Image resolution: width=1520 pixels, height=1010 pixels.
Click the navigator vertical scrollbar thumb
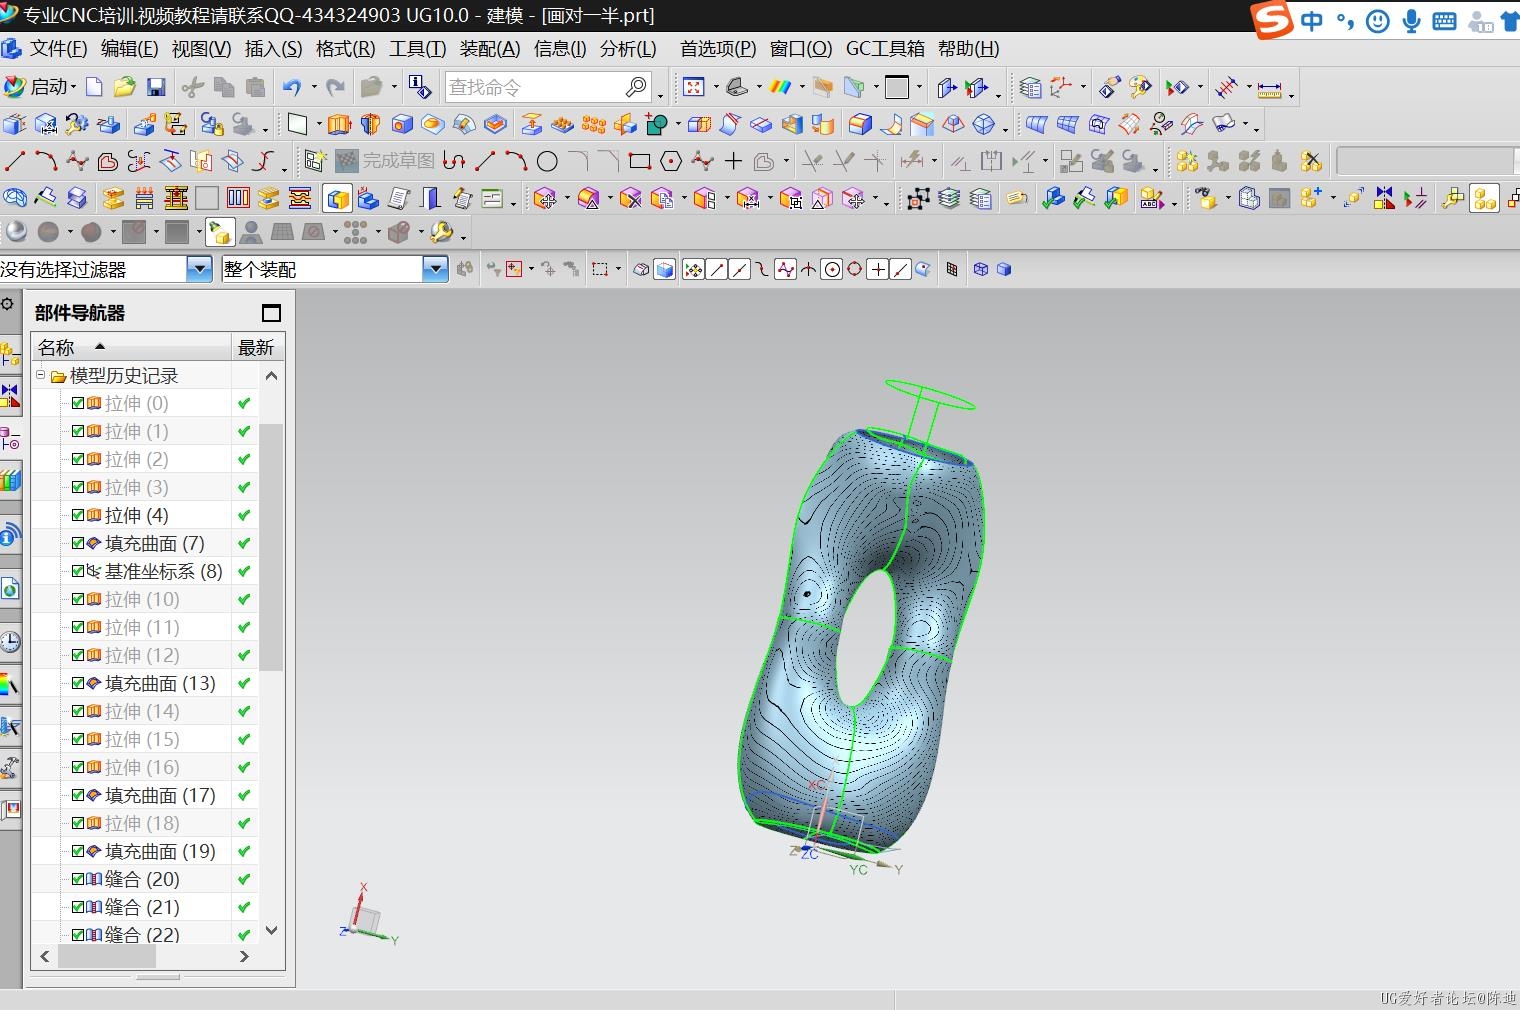click(x=271, y=546)
